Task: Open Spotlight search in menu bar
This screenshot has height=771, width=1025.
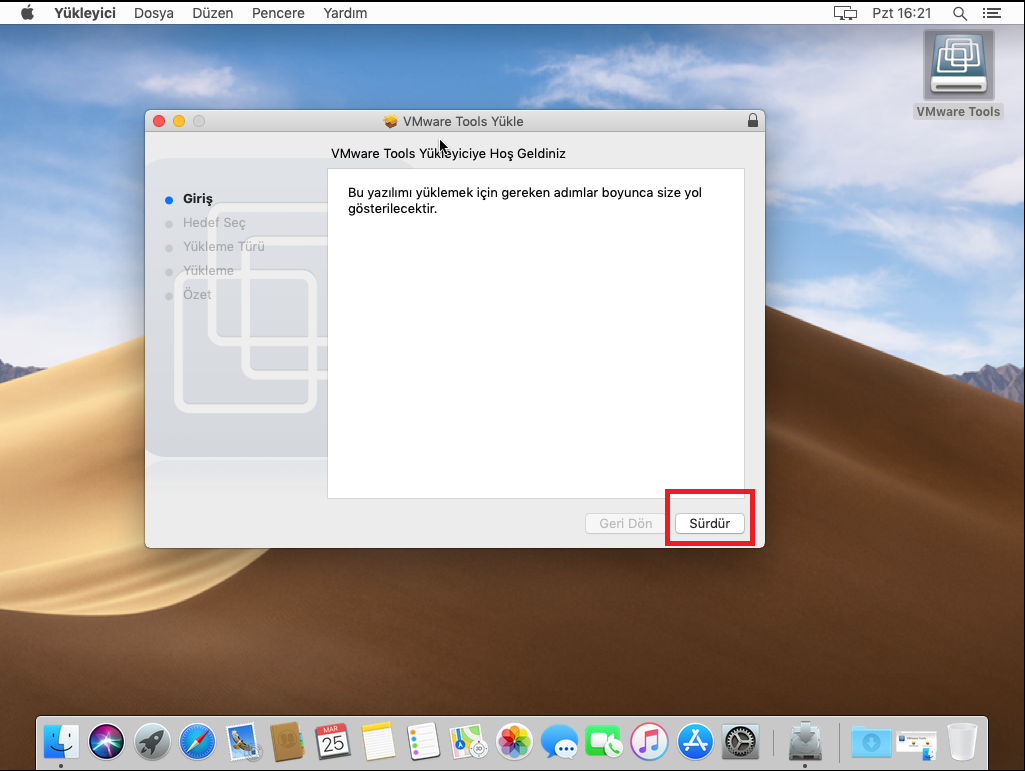Action: click(x=960, y=13)
